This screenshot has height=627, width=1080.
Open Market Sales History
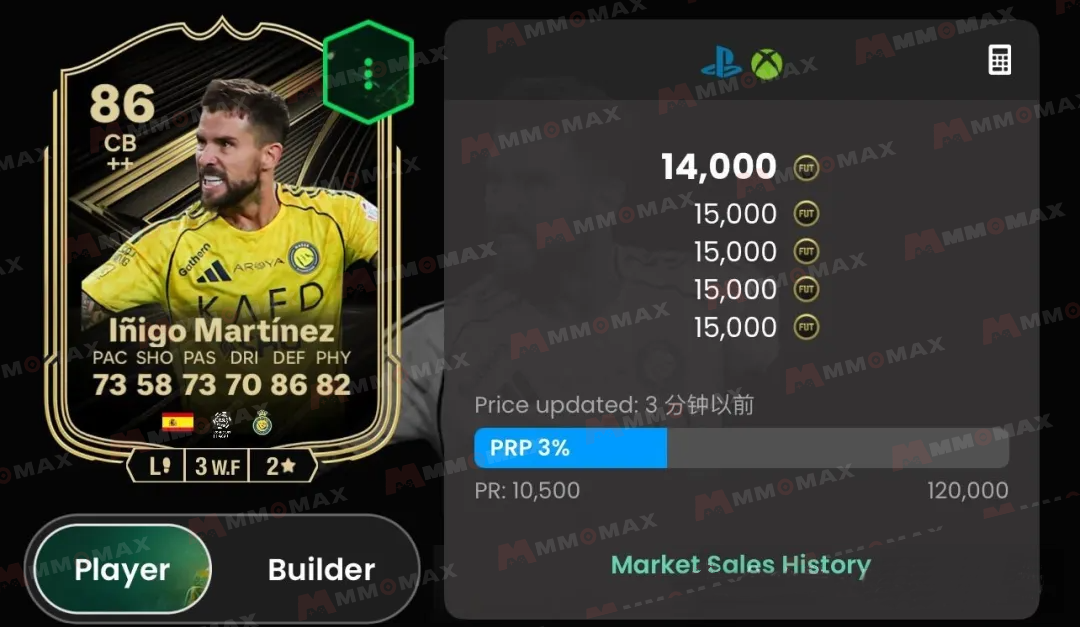click(741, 565)
